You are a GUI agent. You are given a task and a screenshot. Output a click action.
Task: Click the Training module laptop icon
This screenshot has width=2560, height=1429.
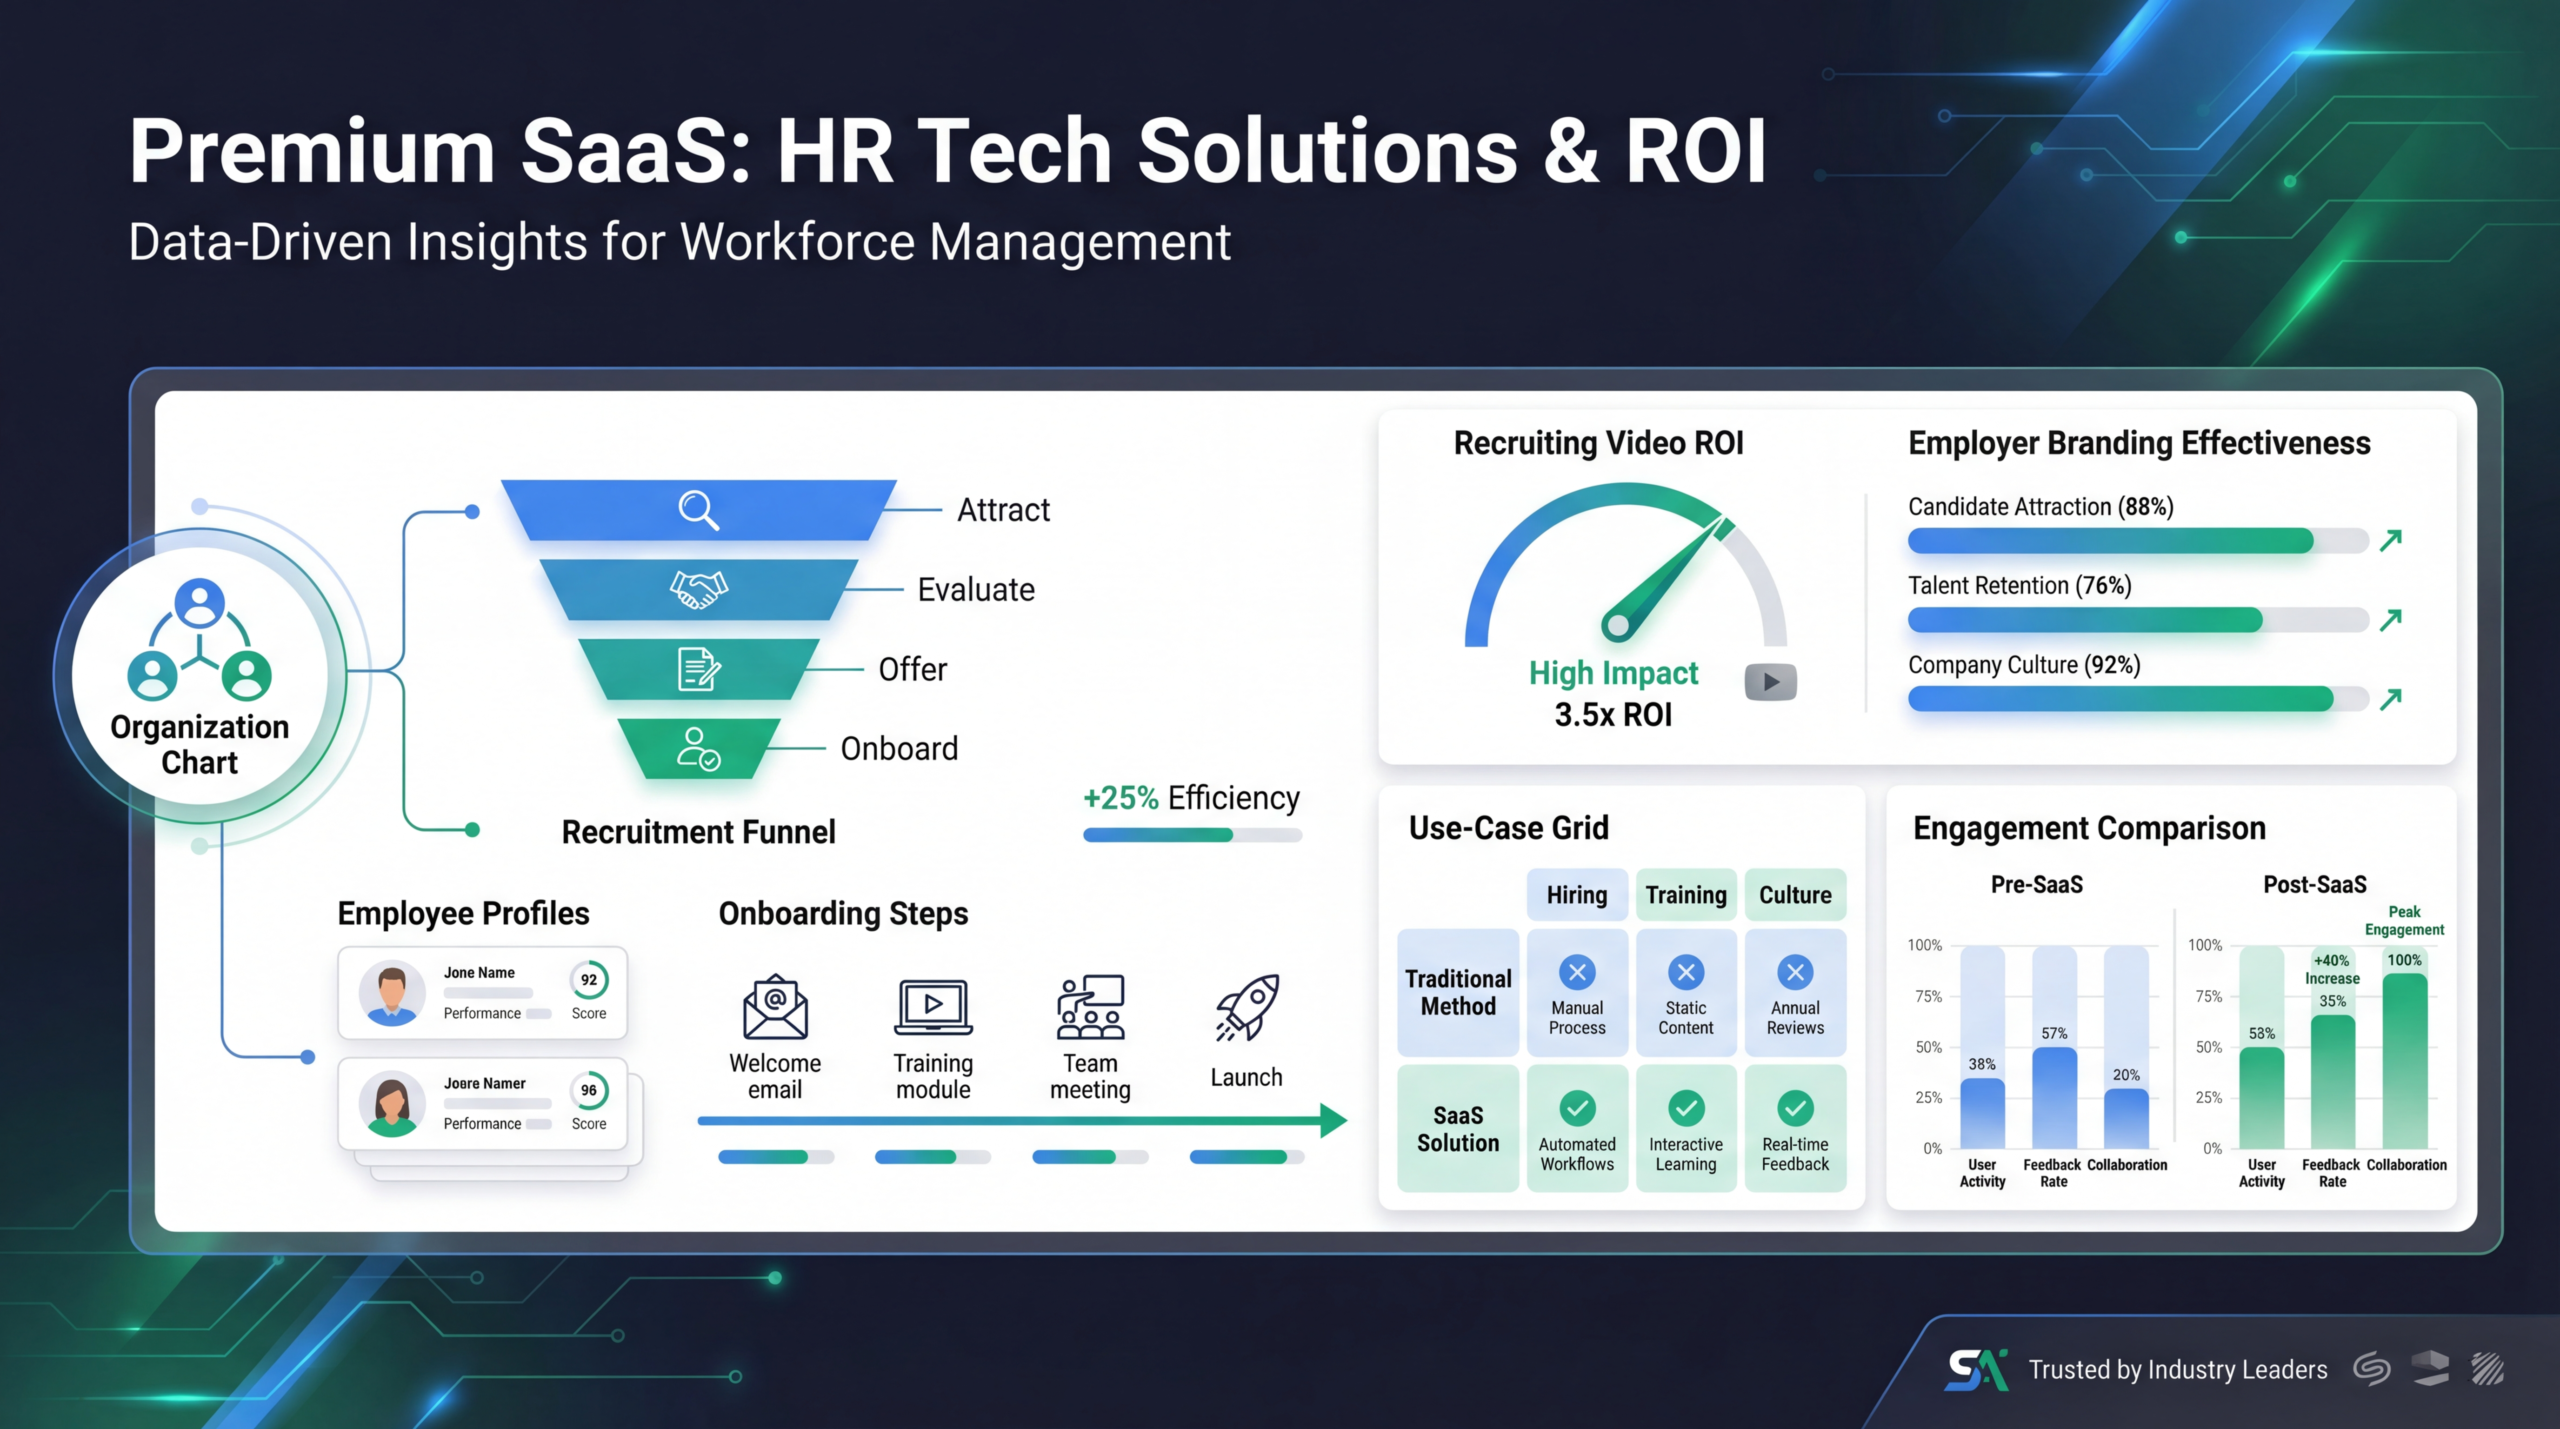click(933, 1007)
